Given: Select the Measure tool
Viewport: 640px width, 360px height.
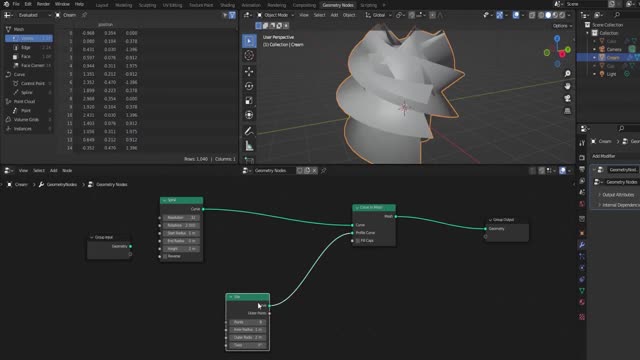Looking at the screenshot, I should pos(249,145).
